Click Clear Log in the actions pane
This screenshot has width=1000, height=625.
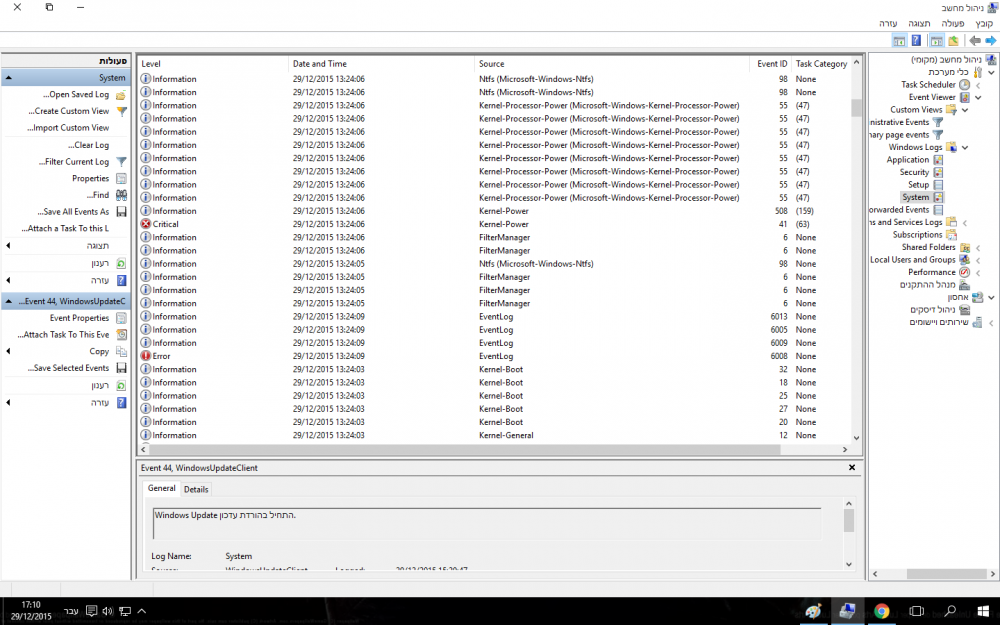89,145
